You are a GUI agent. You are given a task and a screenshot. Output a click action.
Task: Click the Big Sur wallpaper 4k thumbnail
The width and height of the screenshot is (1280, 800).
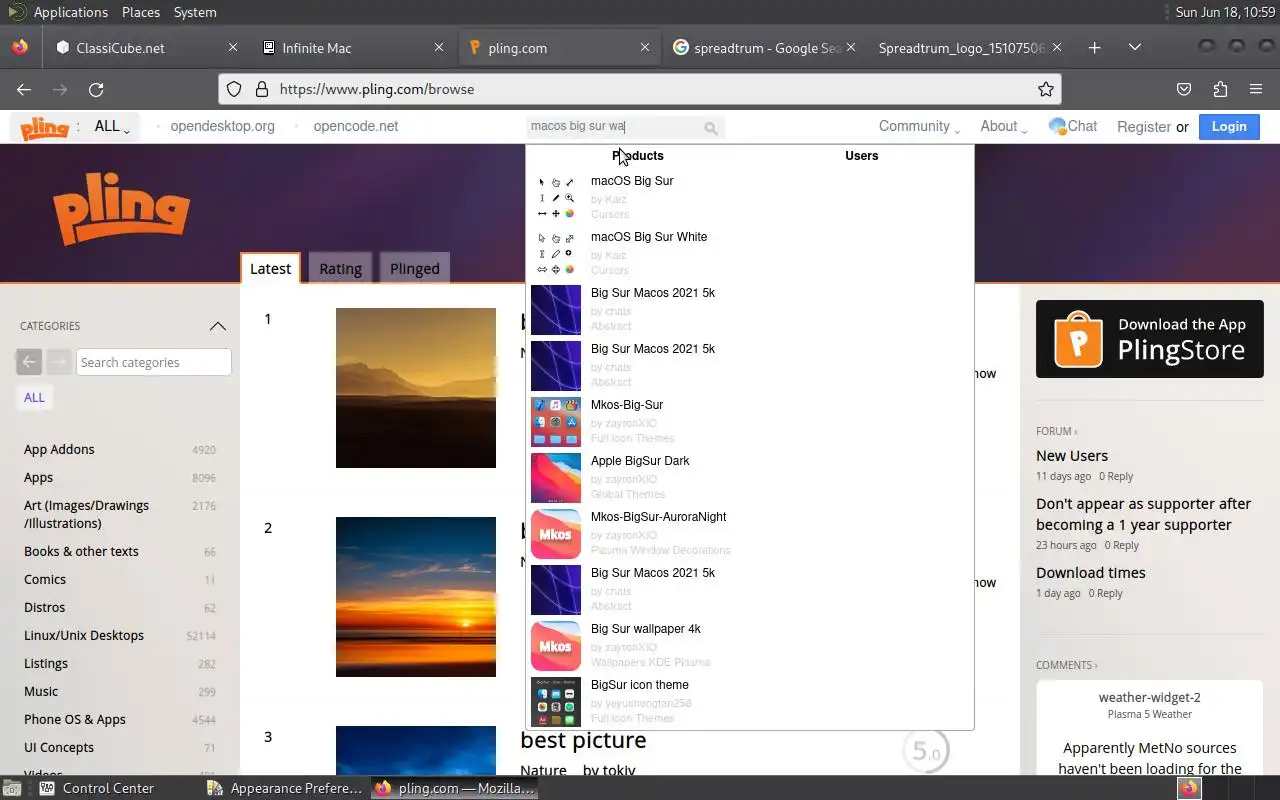click(x=556, y=646)
